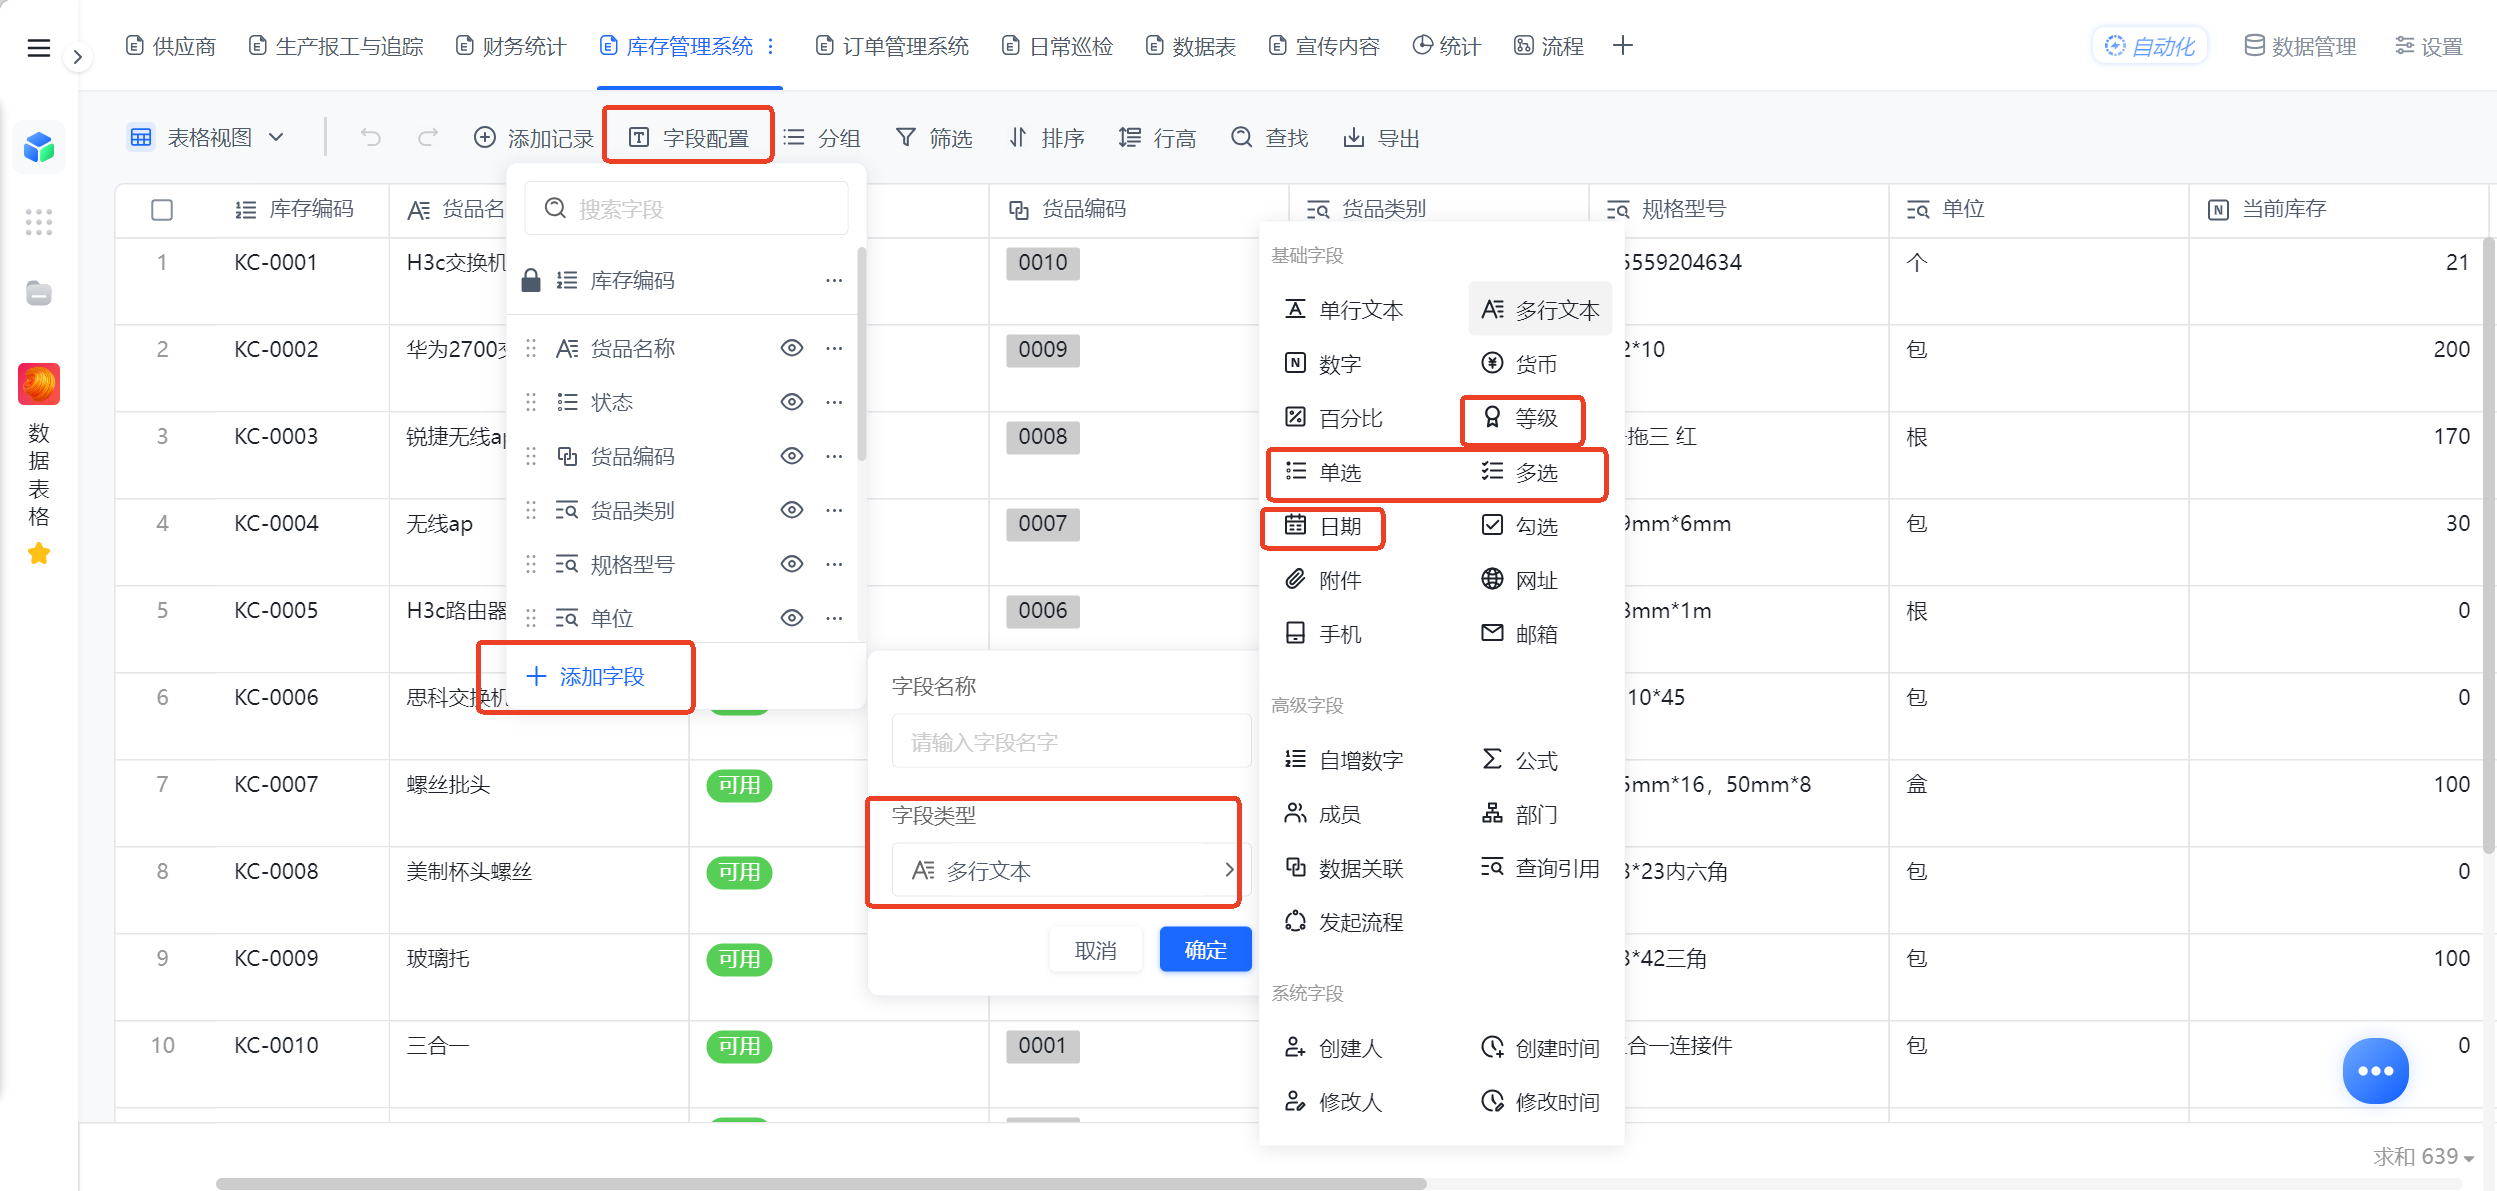Click 添加记录 in the toolbar
Viewport: 2497px width, 1191px height.
click(x=533, y=138)
